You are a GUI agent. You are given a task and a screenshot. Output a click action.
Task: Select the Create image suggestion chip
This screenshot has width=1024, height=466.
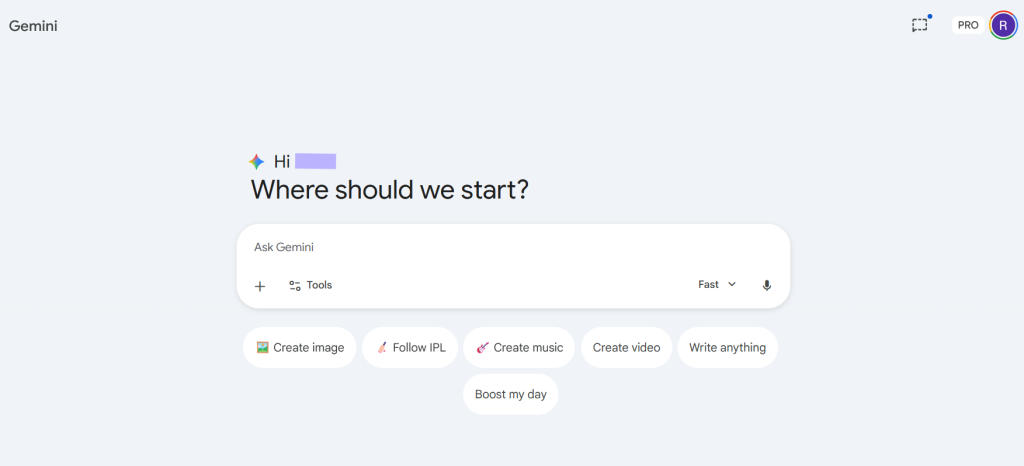point(300,347)
